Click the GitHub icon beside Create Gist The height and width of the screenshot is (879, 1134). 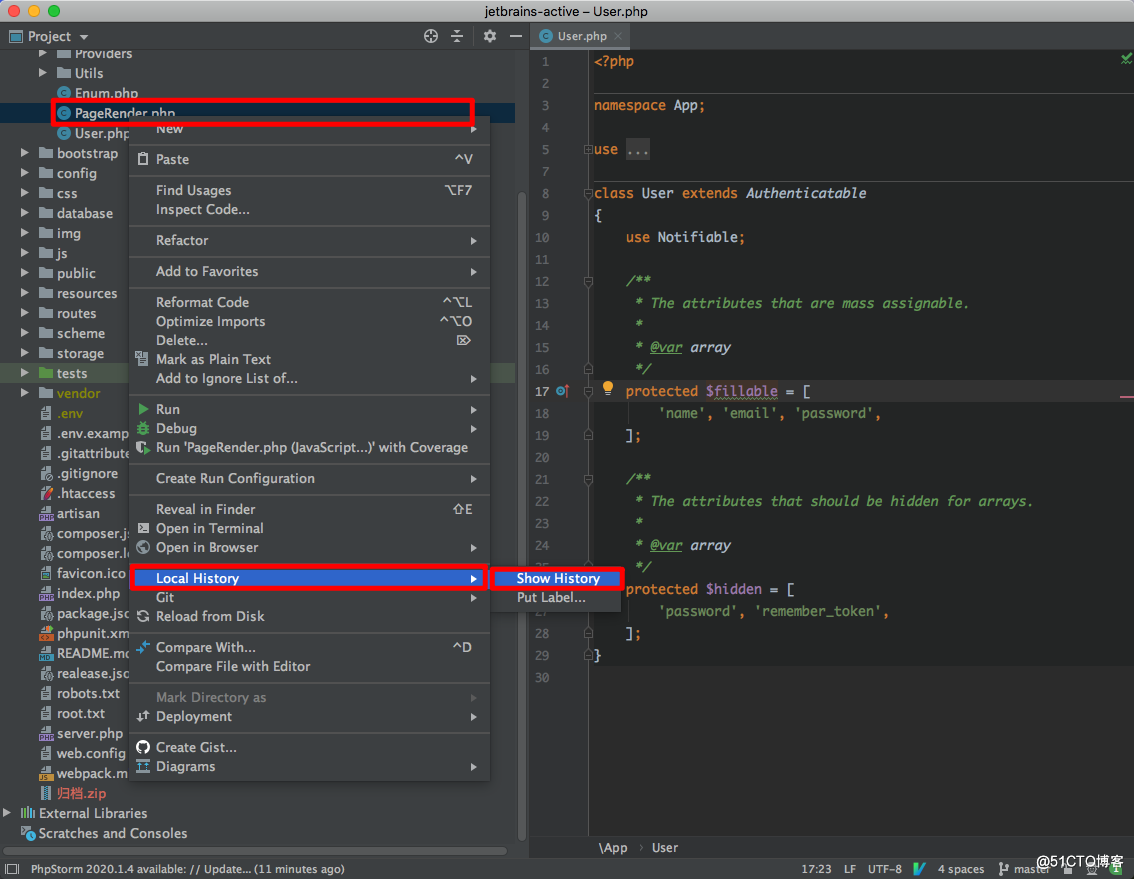pos(143,747)
